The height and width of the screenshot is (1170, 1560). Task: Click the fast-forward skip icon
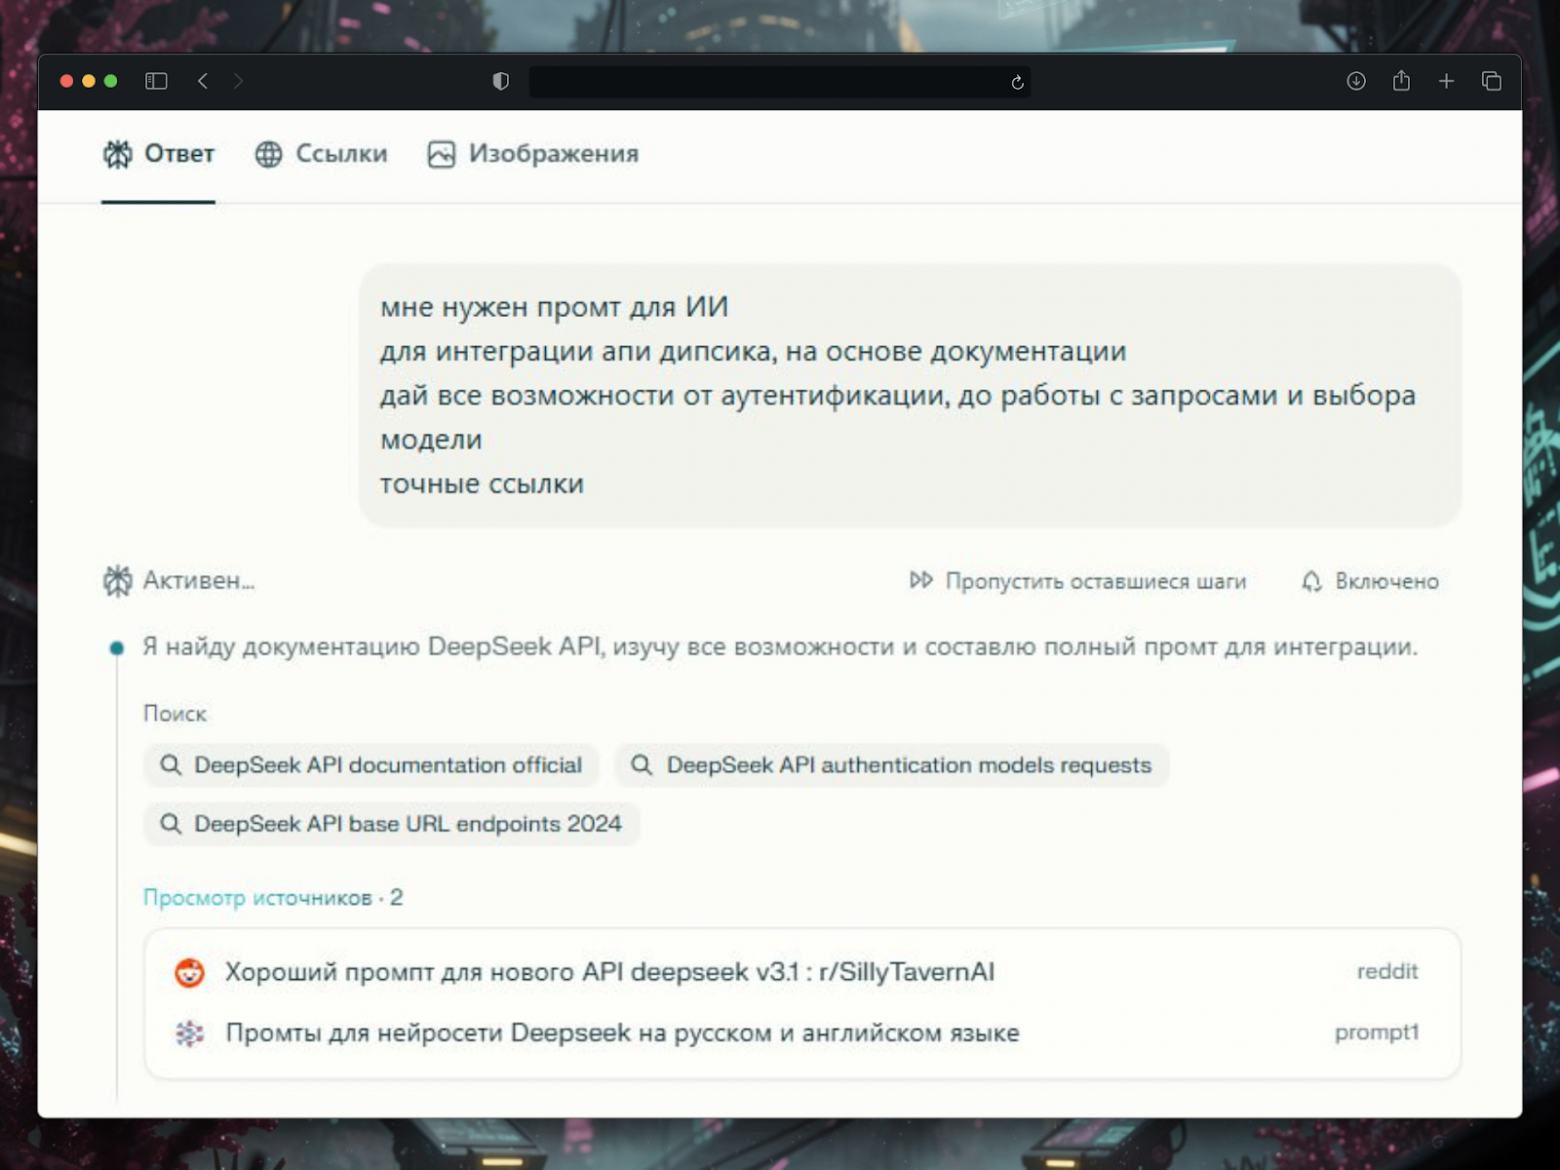(920, 581)
